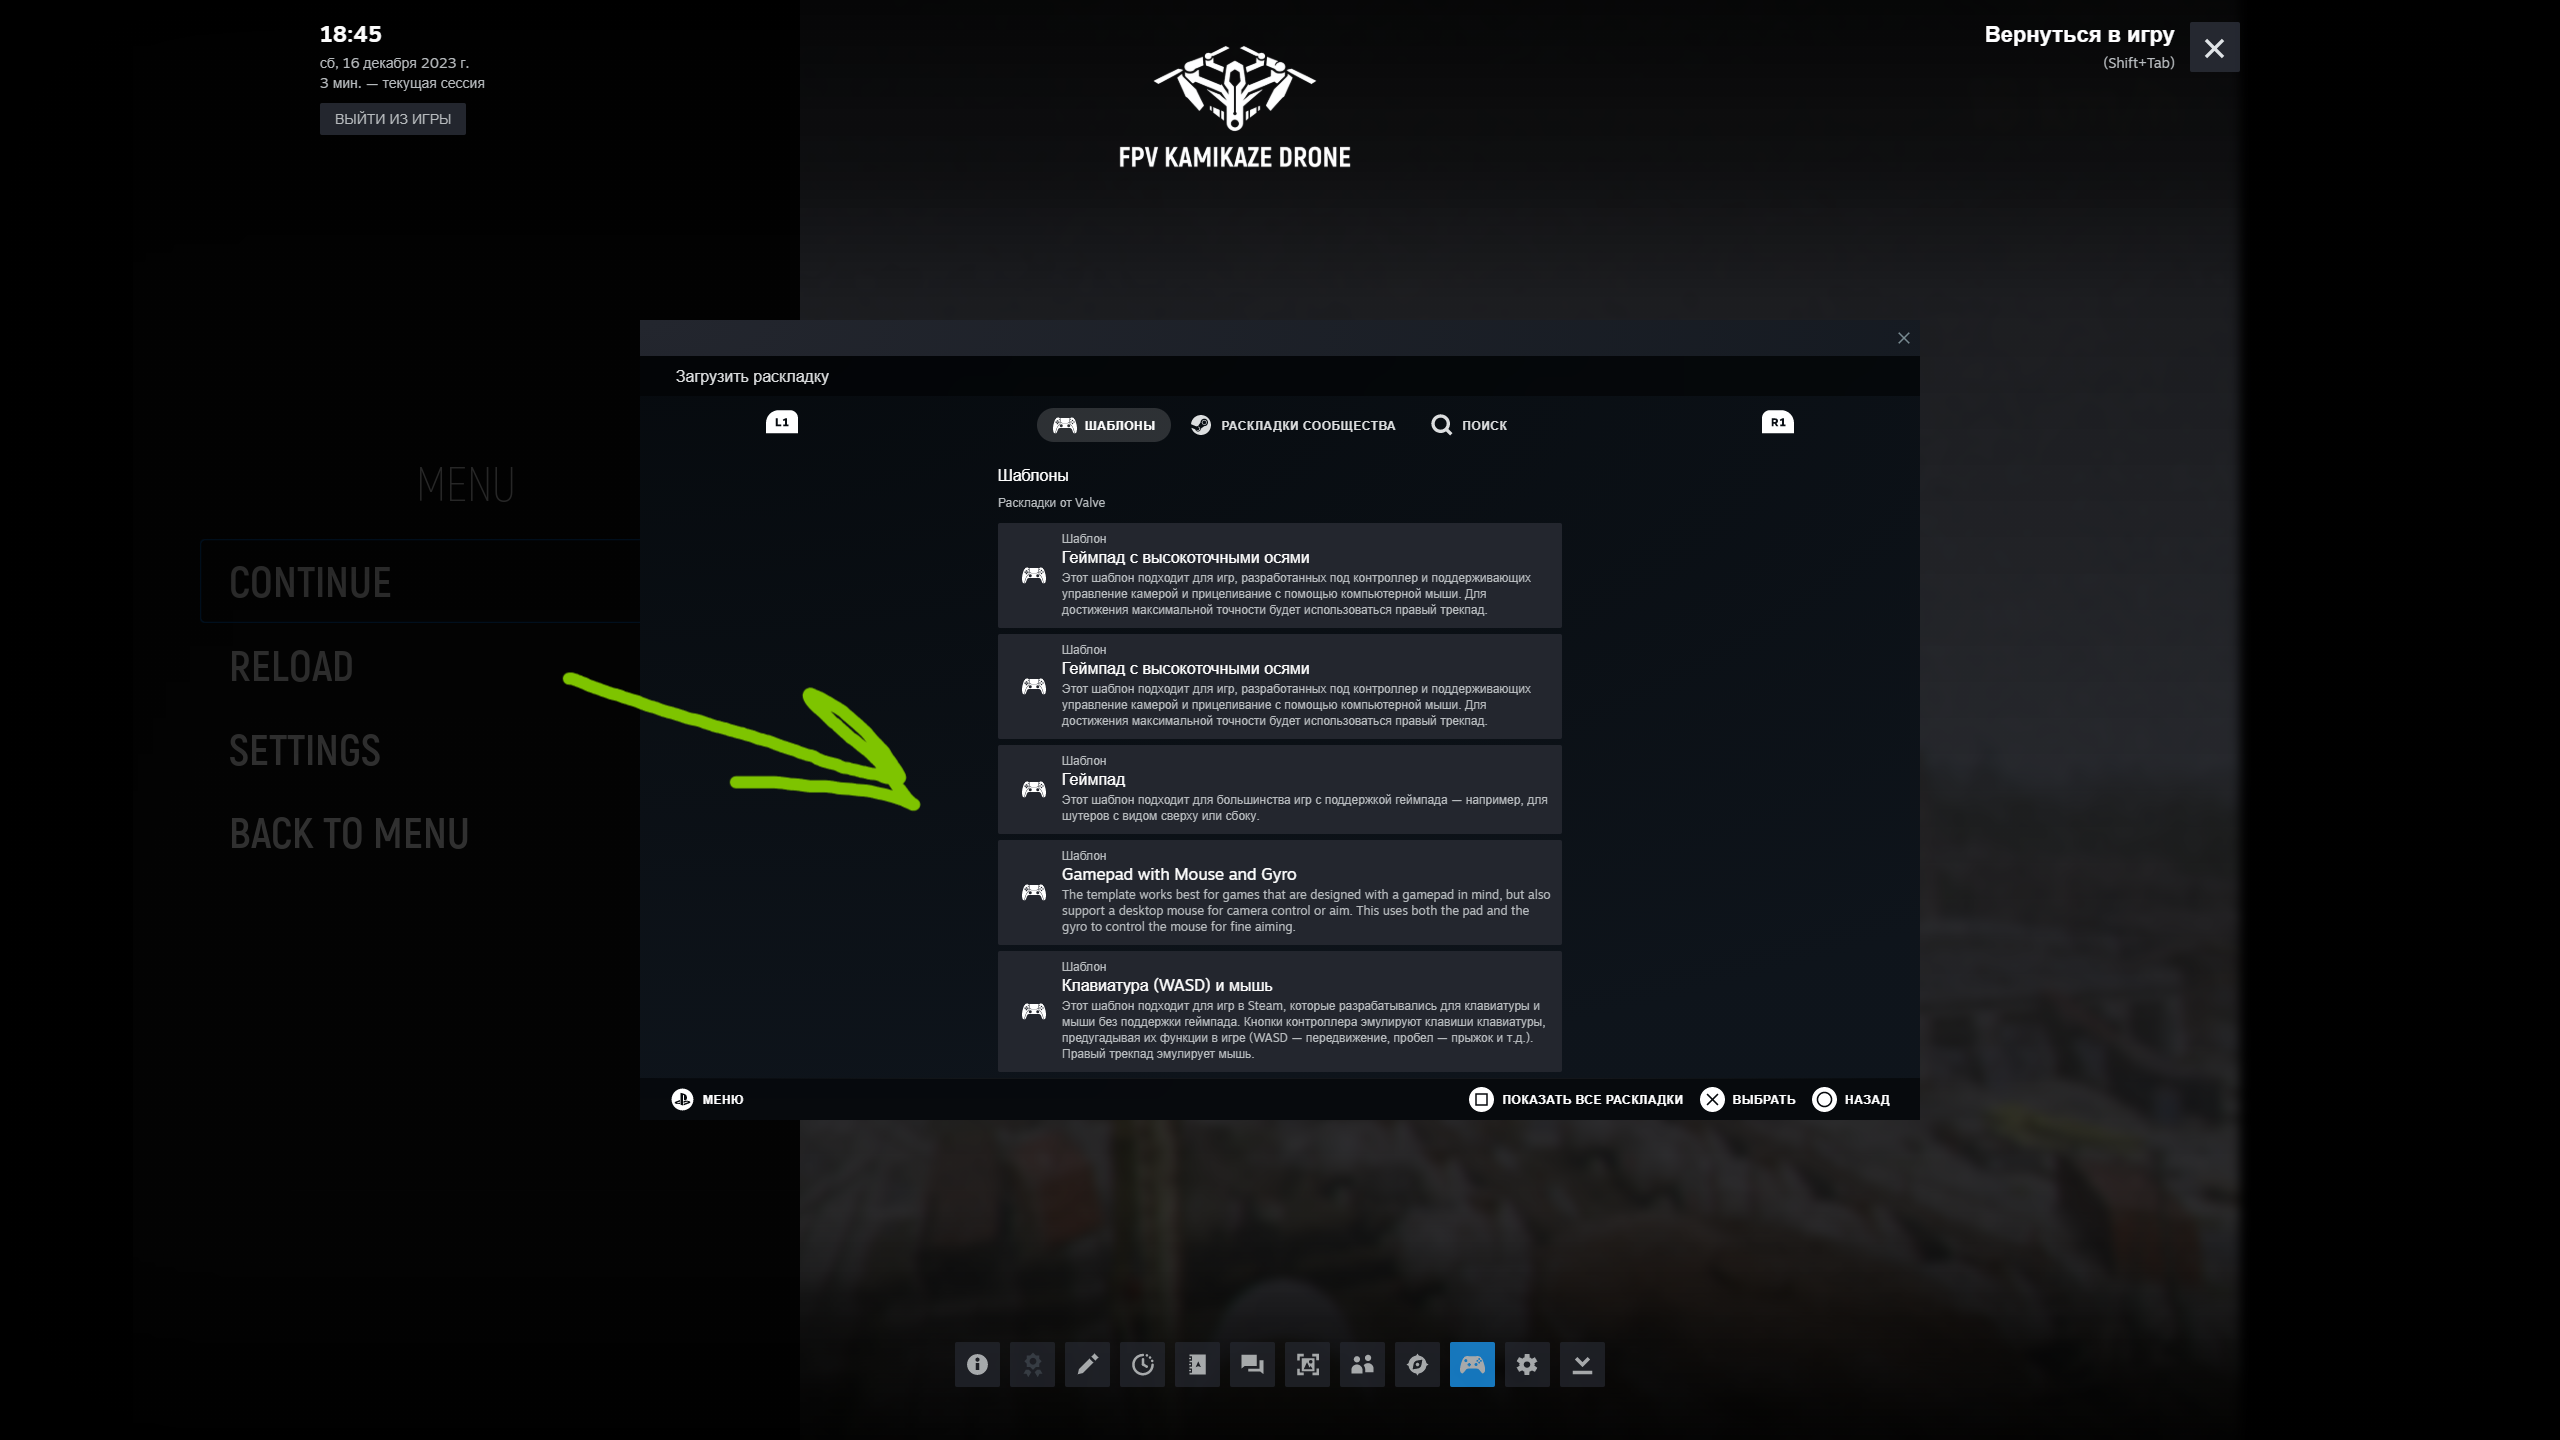The image size is (2560, 1440).
Task: Open the playtime clock icon
Action: (1142, 1364)
